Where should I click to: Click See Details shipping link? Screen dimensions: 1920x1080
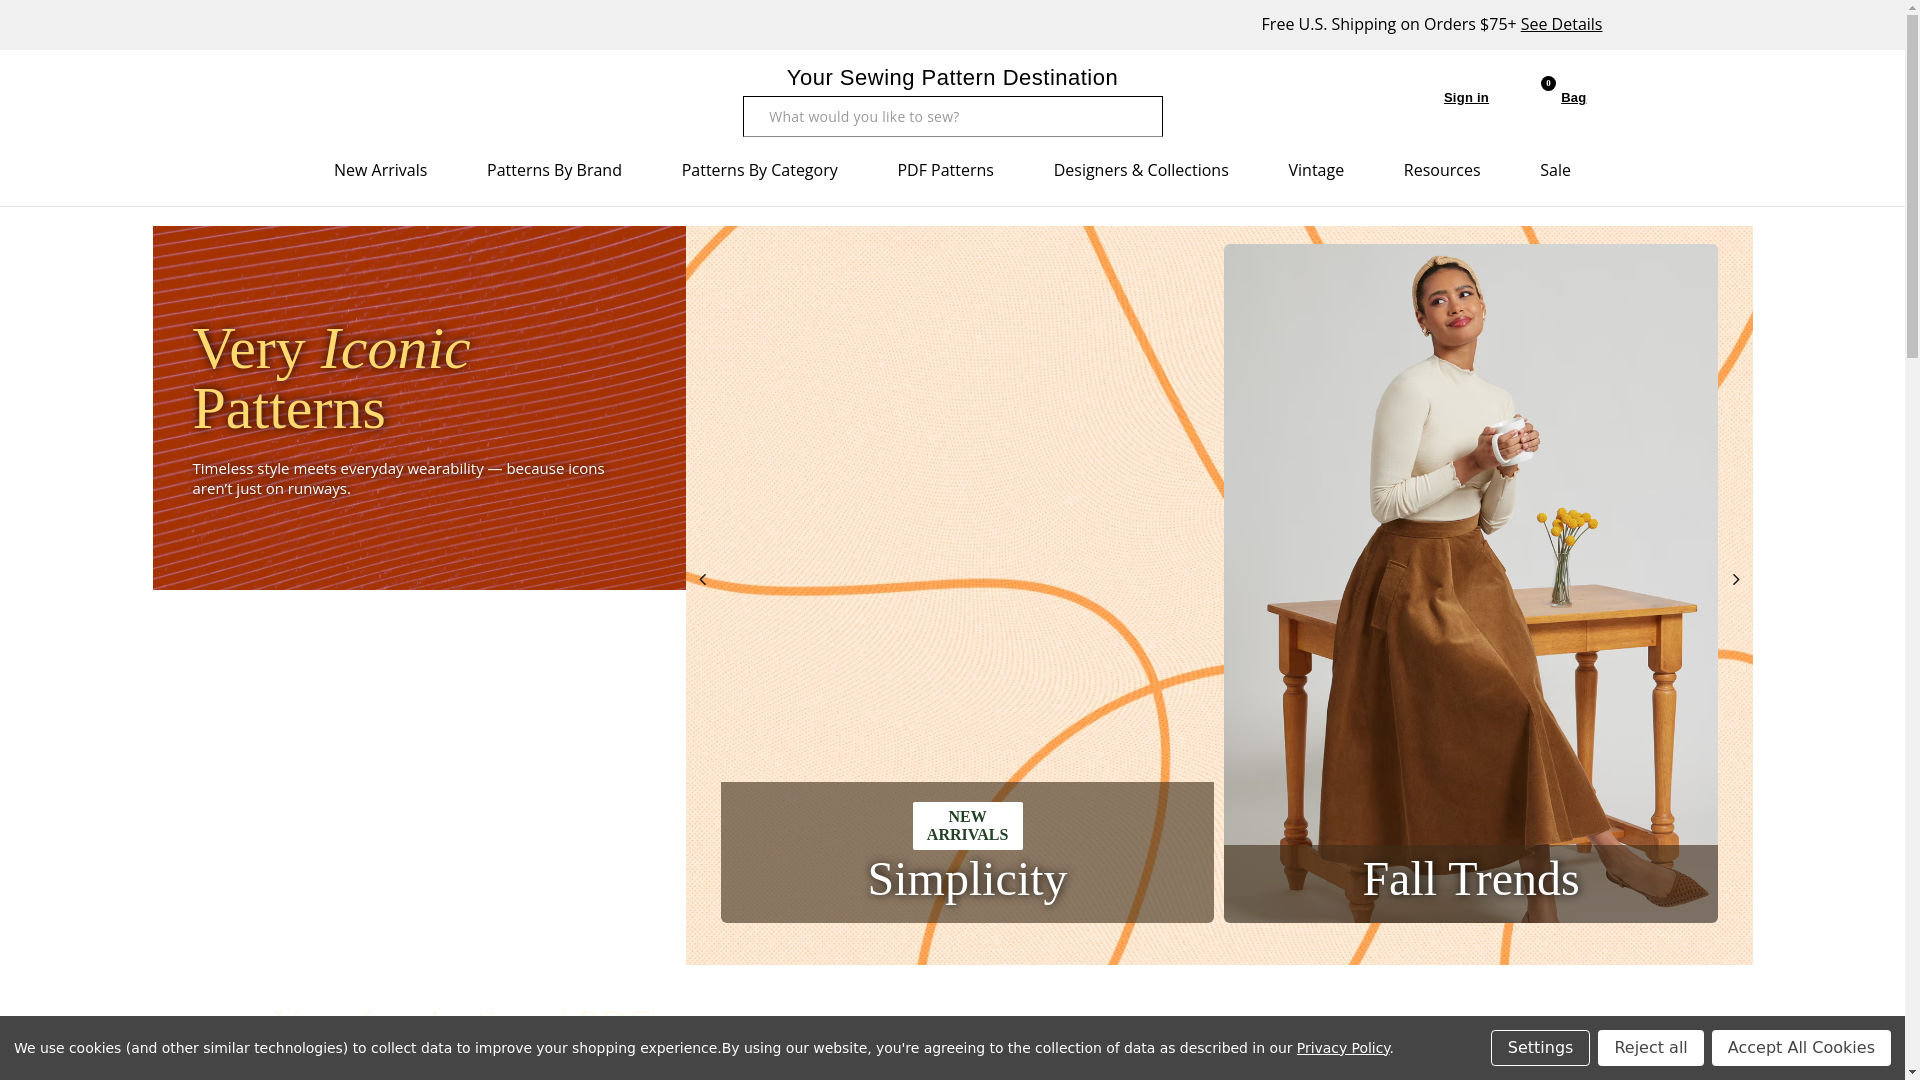[x=1560, y=24]
